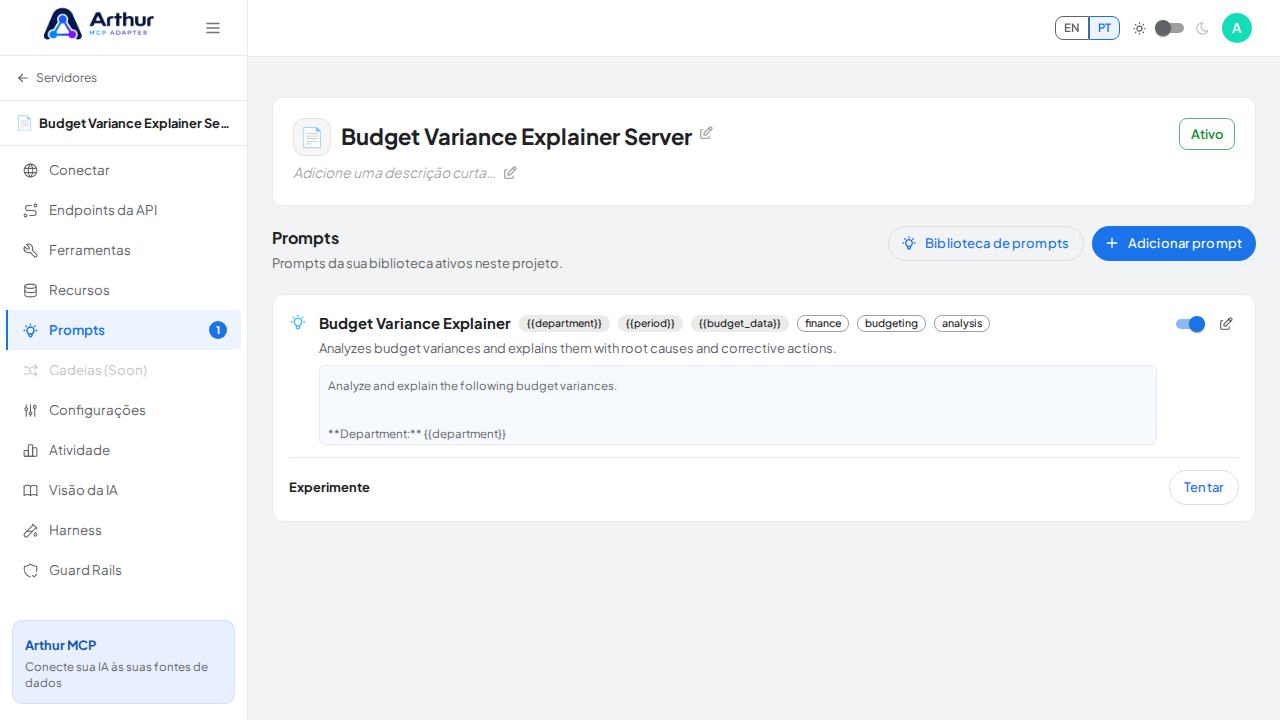This screenshot has width=1280, height=720.
Task: Click the finance tag
Action: click(x=823, y=324)
